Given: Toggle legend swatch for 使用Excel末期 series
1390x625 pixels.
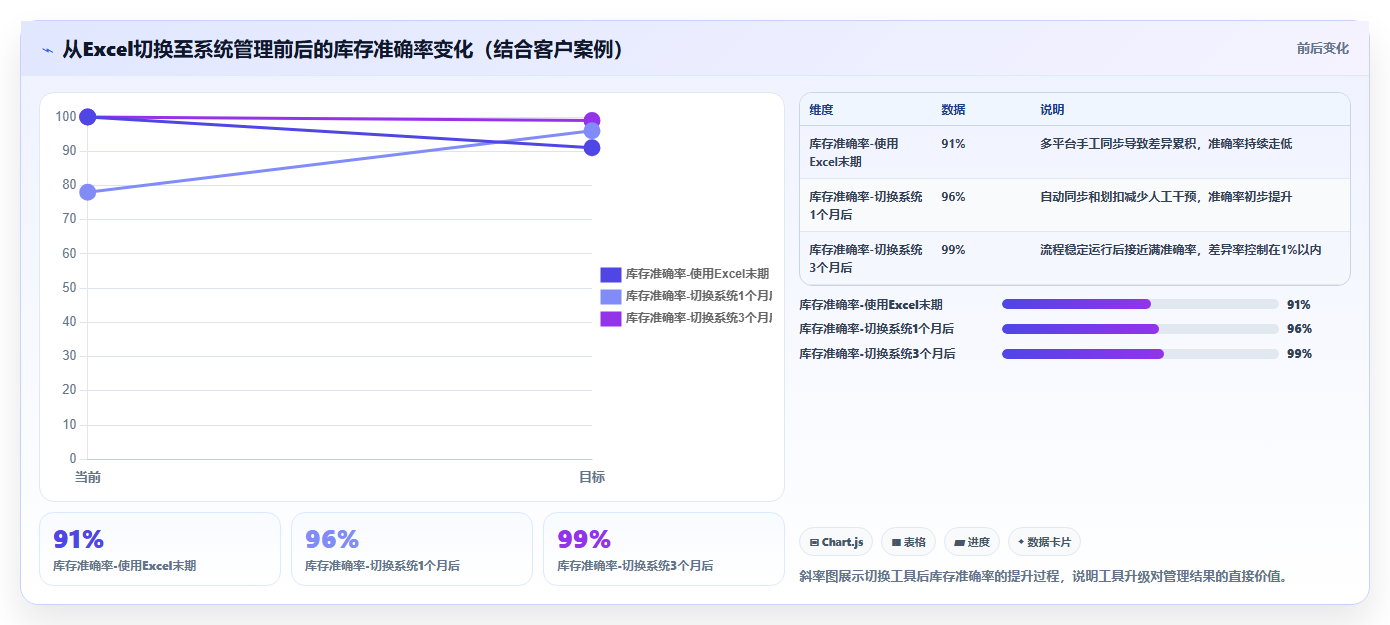Looking at the screenshot, I should coord(611,274).
